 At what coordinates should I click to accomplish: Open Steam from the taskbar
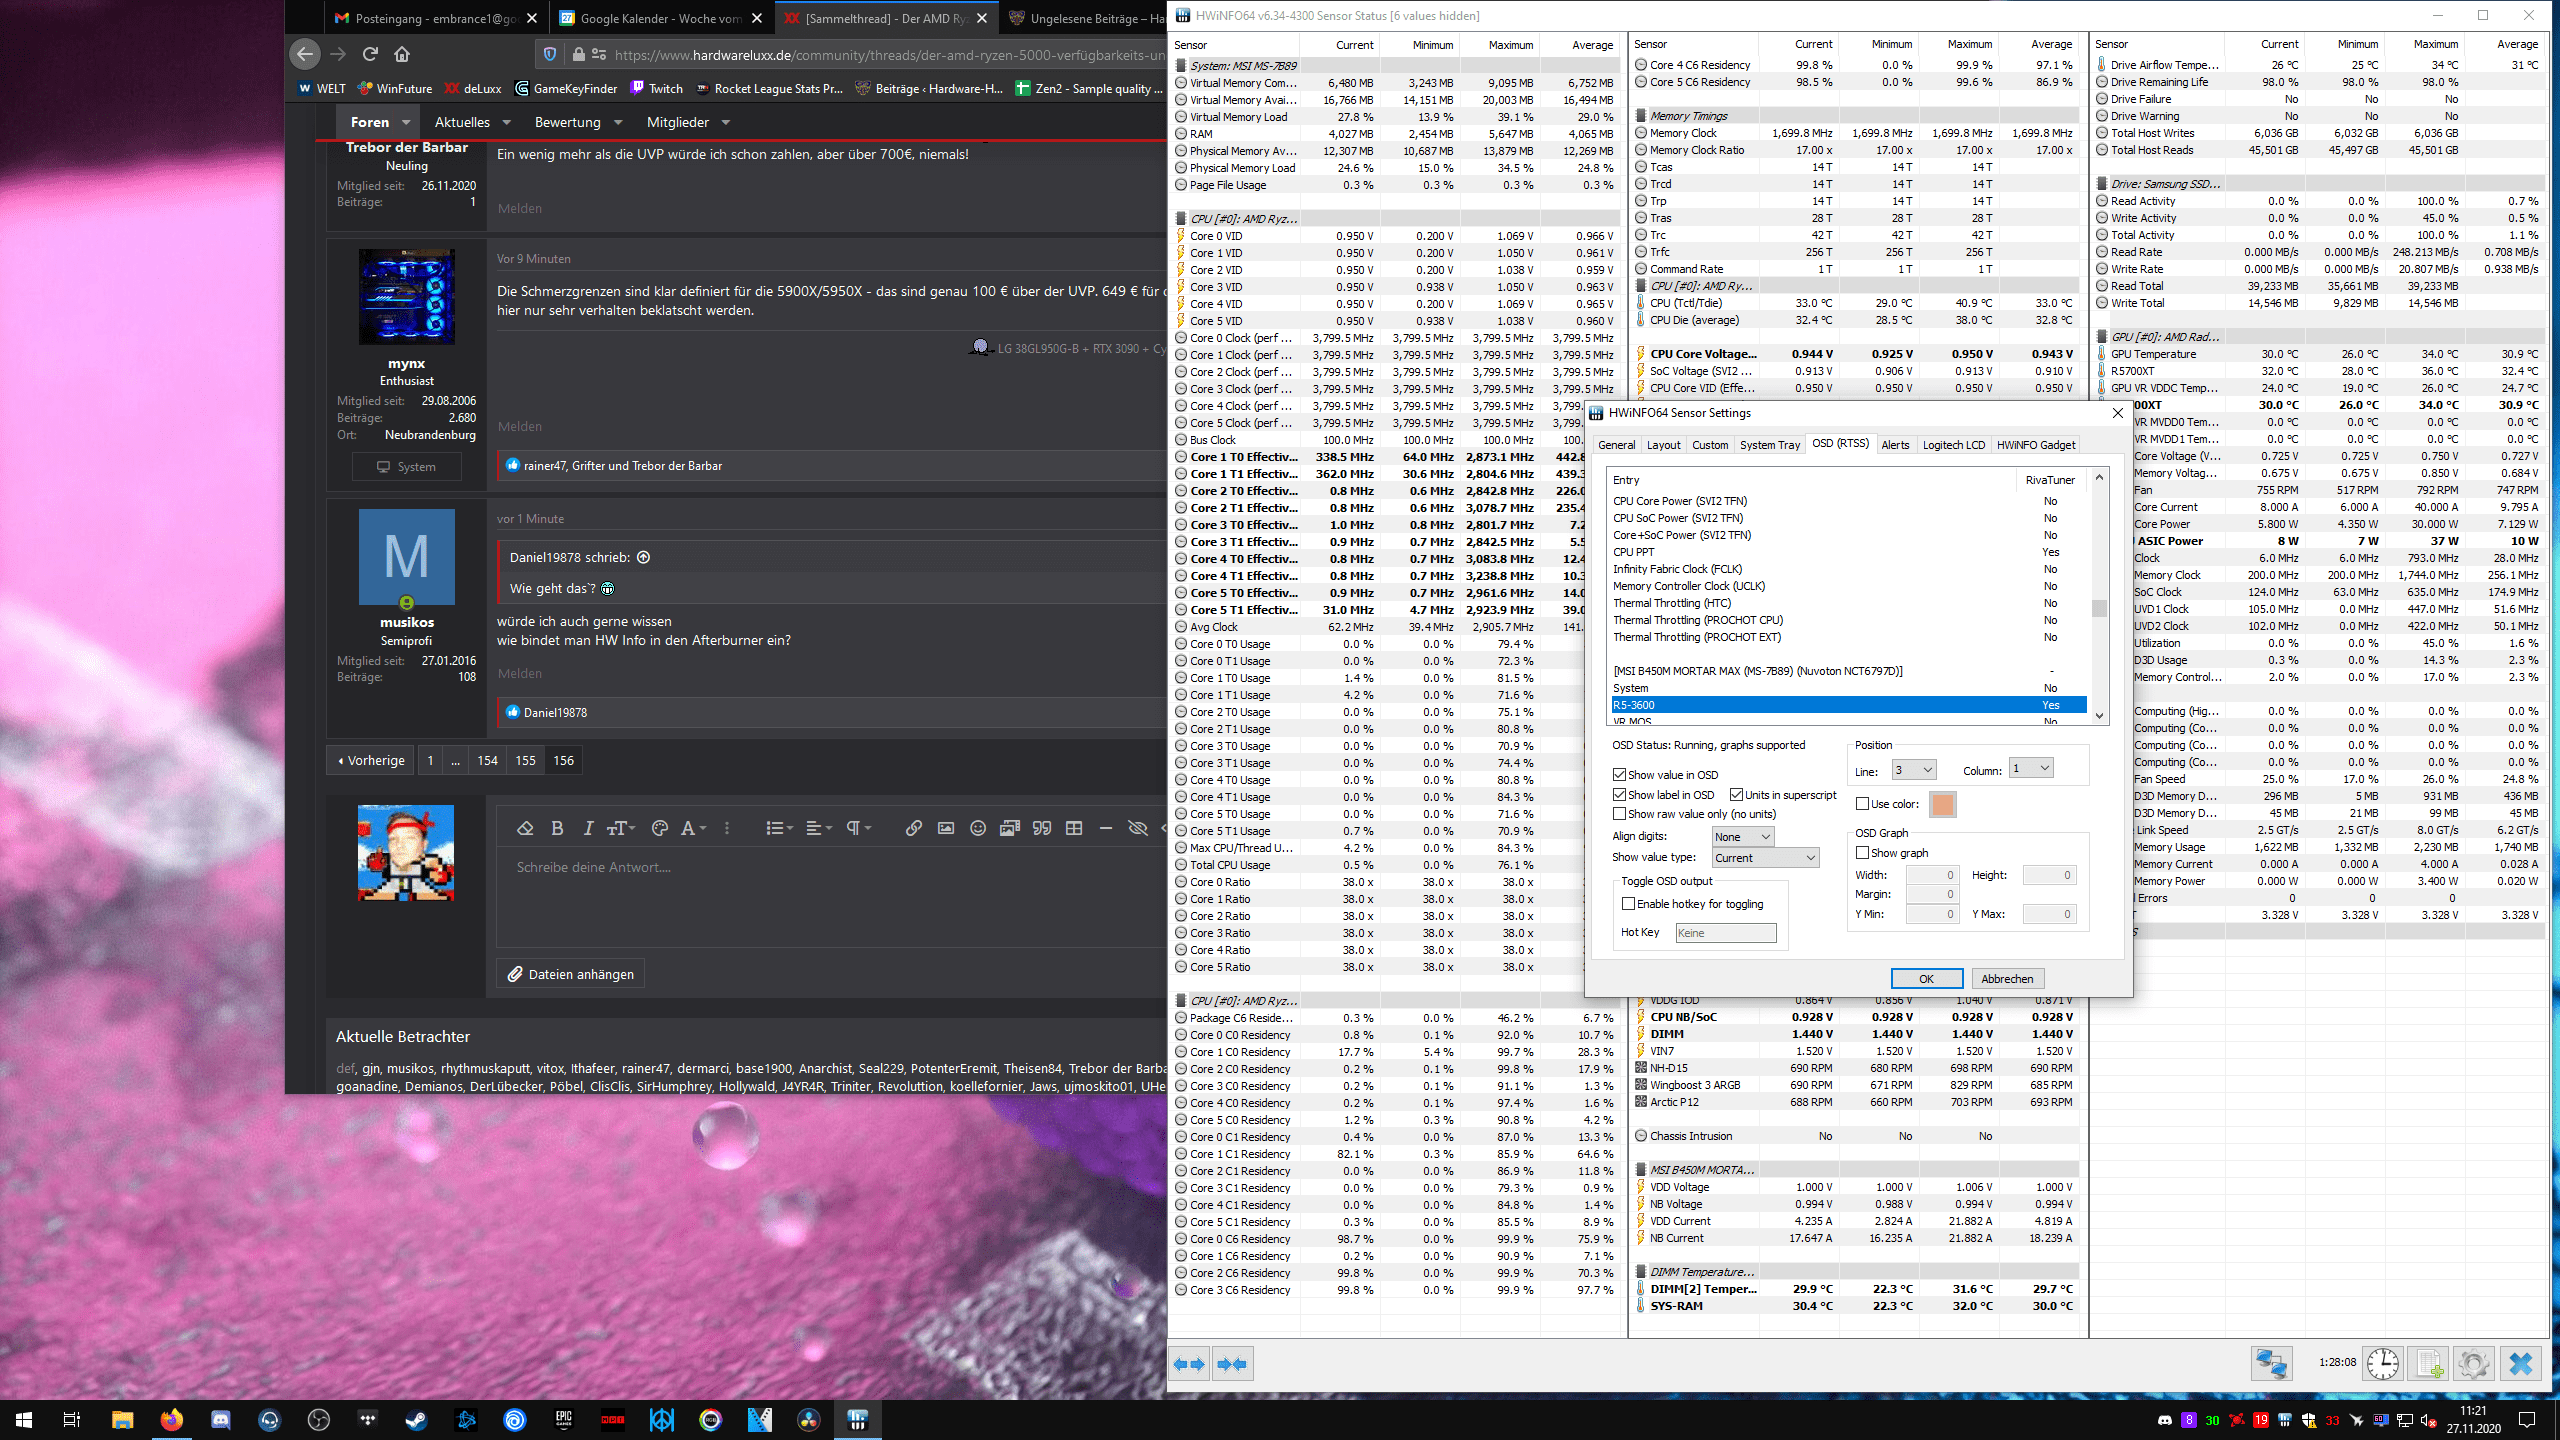pos(416,1419)
